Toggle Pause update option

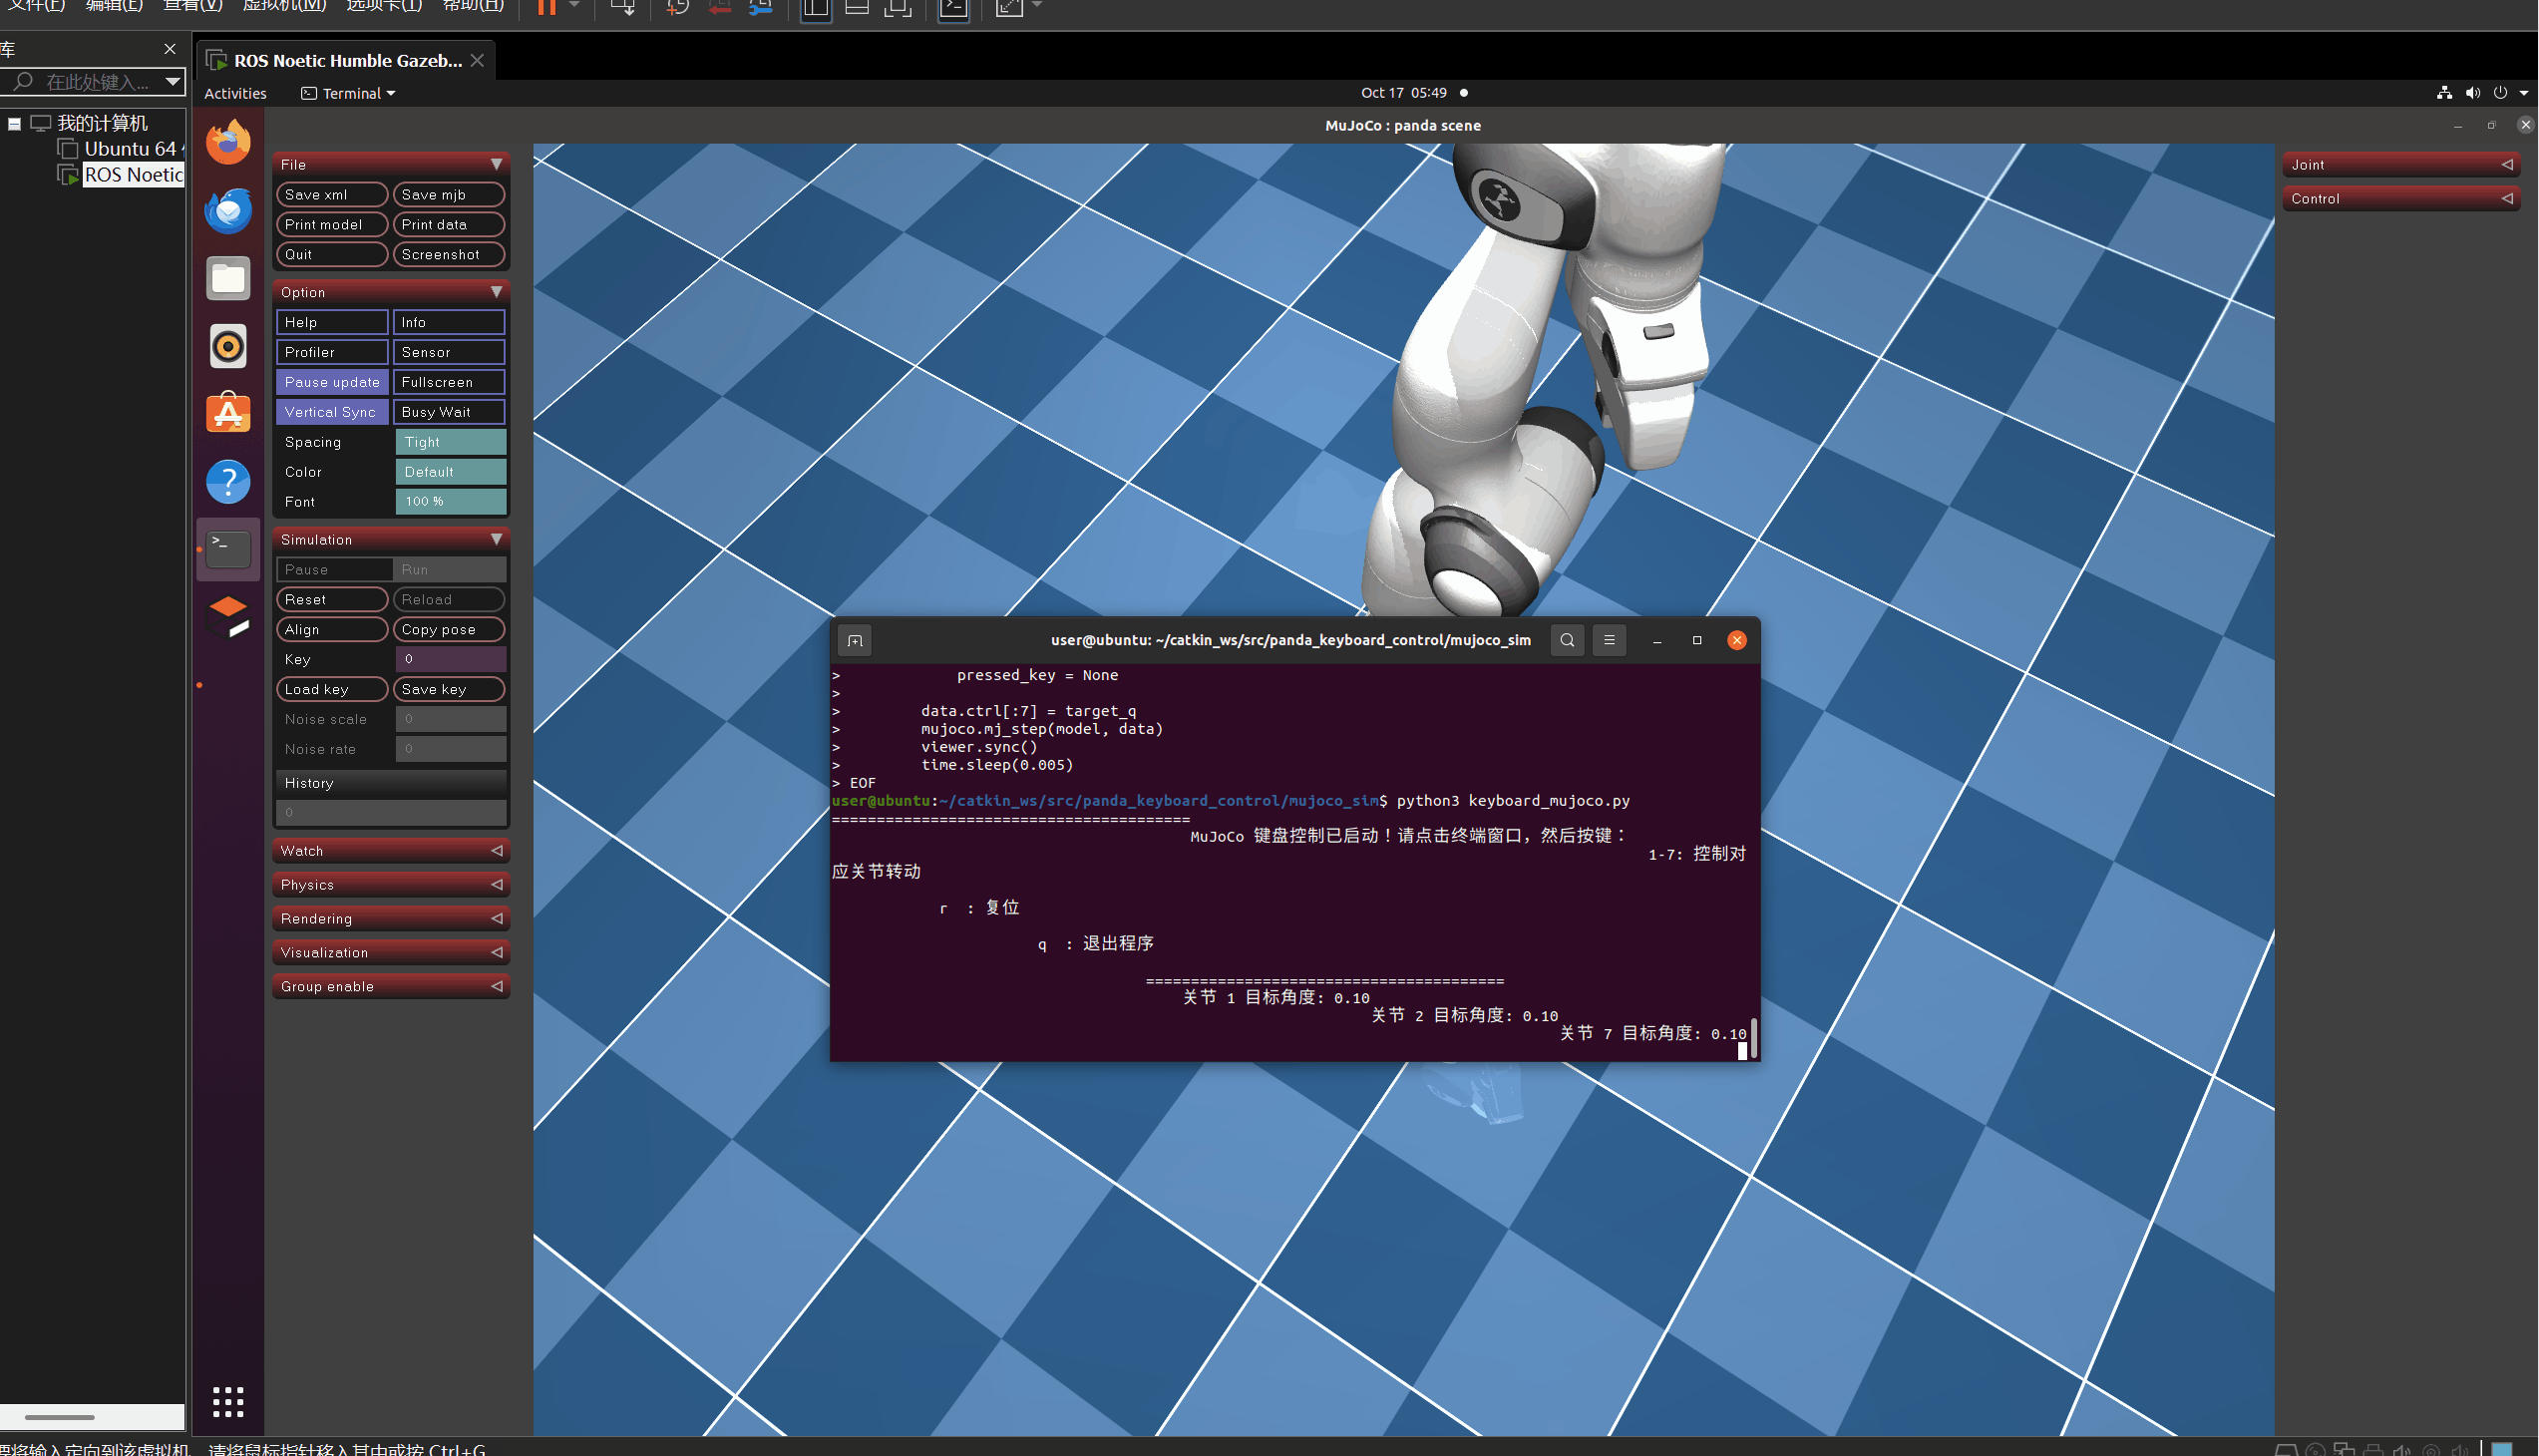(332, 382)
